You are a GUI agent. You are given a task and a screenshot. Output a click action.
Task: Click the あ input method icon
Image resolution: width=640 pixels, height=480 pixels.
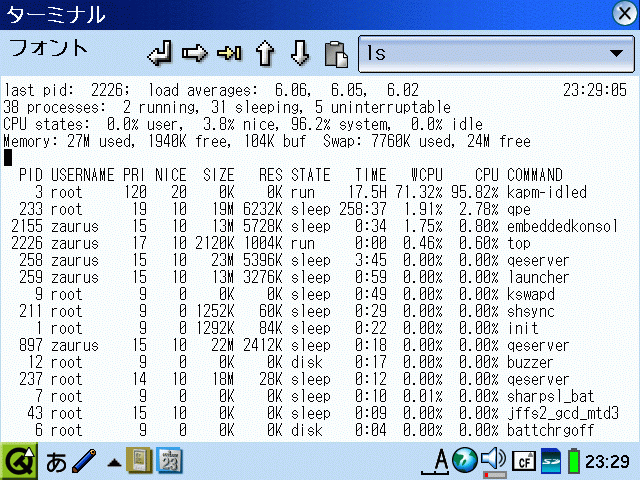click(x=56, y=462)
